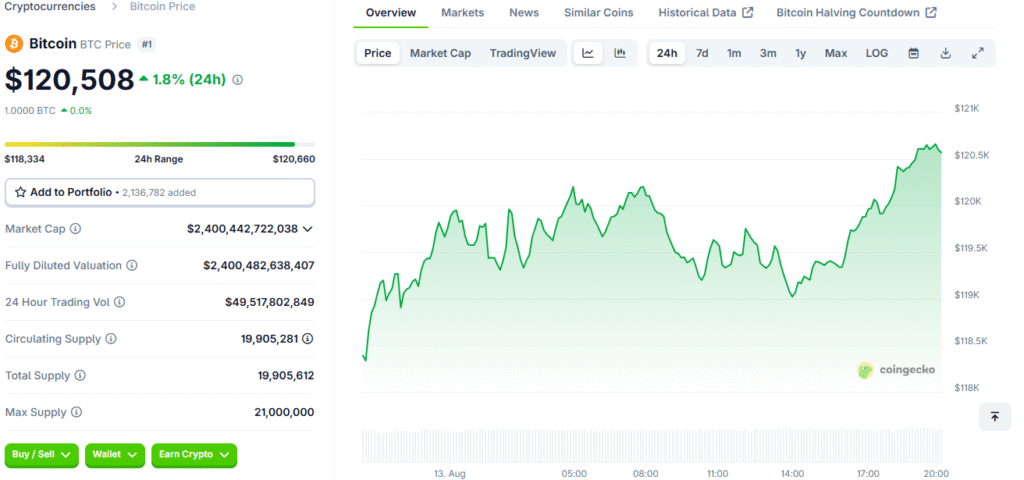The width and height of the screenshot is (1024, 480).
Task: Show Circulating Supply label info icon
Action: (111, 339)
